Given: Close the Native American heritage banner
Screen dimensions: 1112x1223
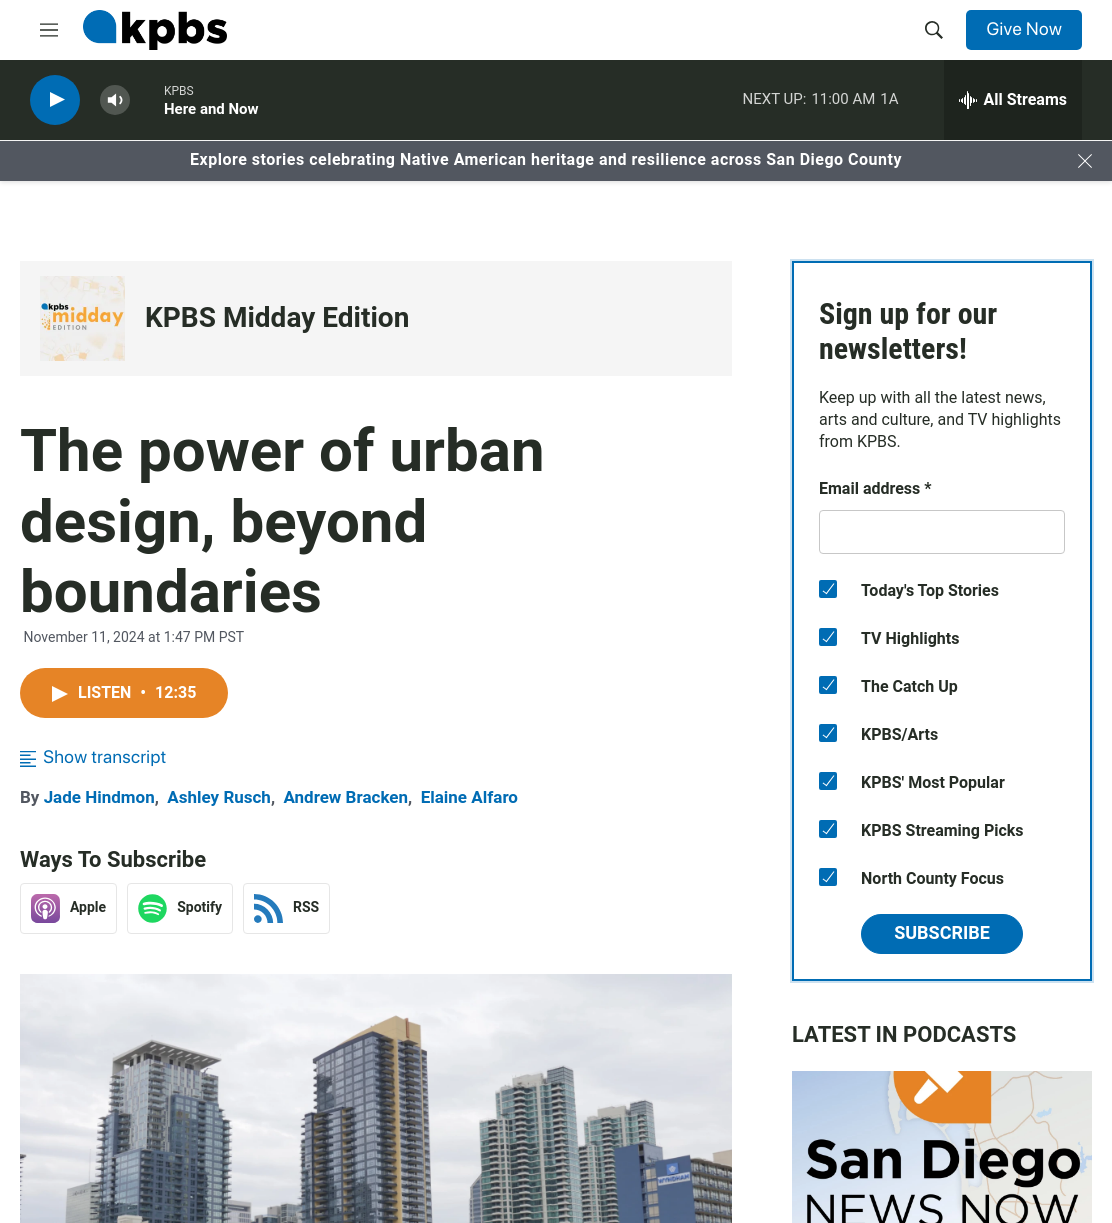Looking at the screenshot, I should (x=1085, y=161).
